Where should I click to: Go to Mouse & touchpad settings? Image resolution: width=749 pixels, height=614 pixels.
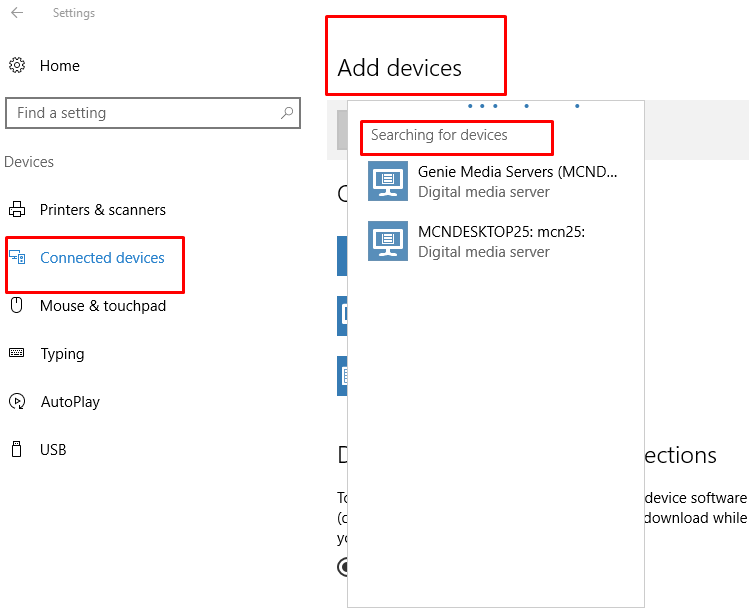pyautogui.click(x=103, y=306)
